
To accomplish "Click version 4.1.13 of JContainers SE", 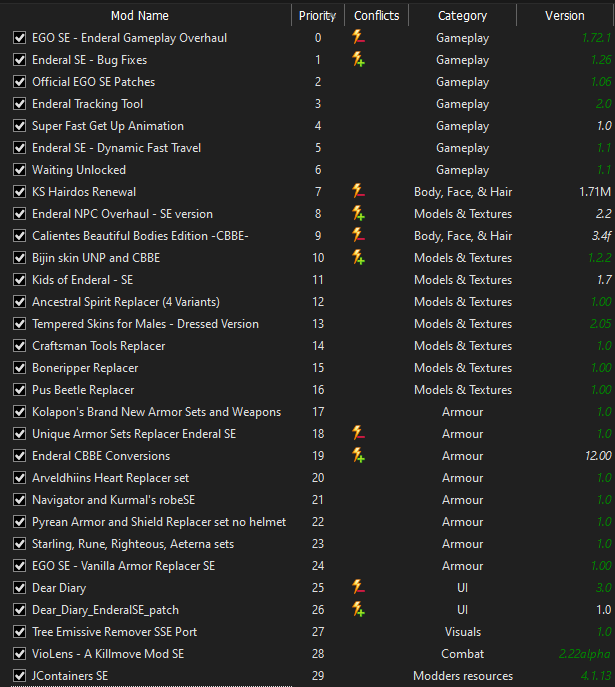I will pos(596,676).
